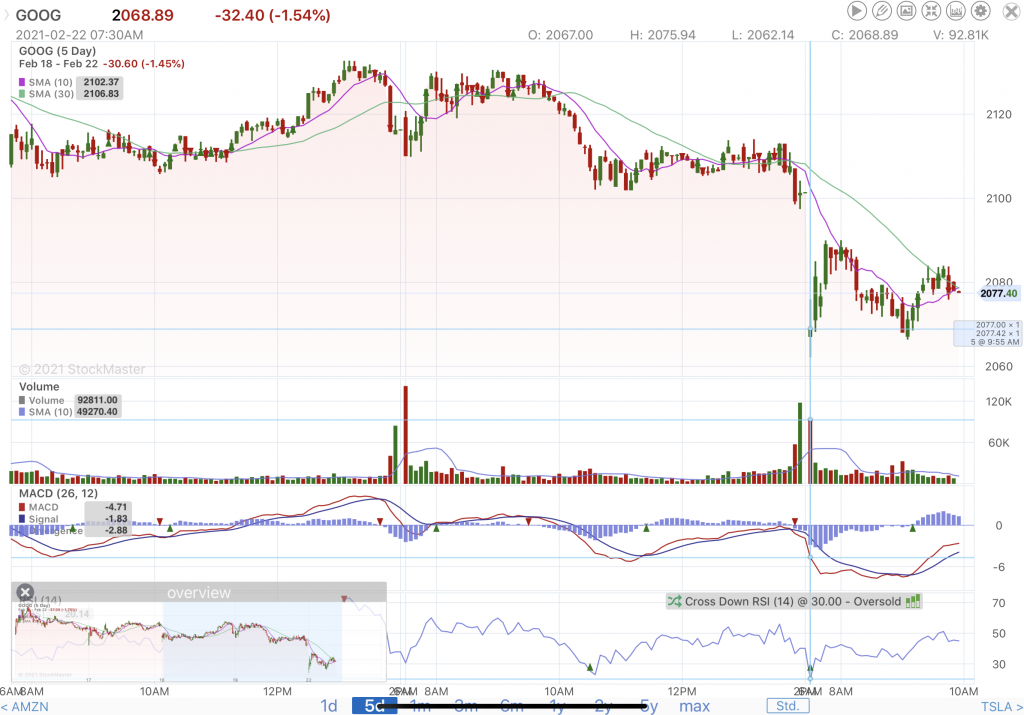This screenshot has height=715, width=1024.
Task: Select the 5d time range
Action: (374, 706)
